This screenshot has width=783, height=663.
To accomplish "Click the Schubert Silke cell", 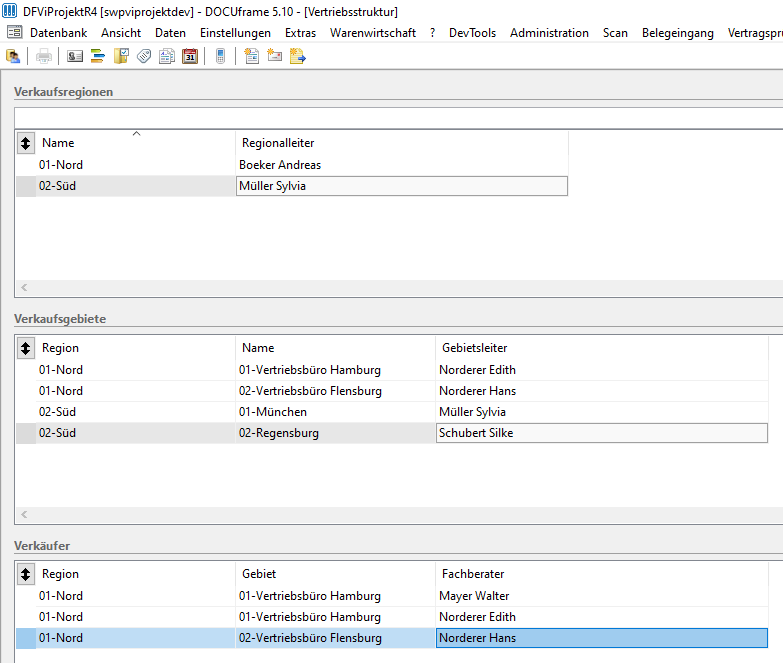I will (602, 433).
